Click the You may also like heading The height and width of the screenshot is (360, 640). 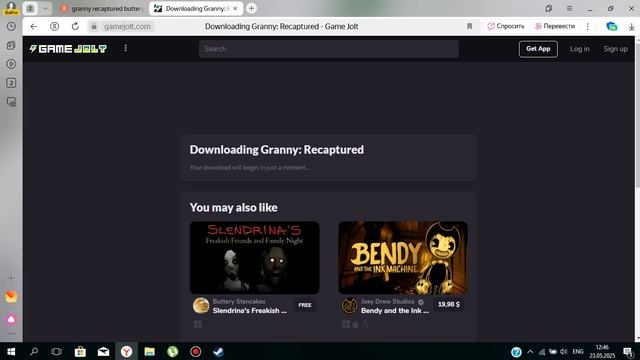coord(233,207)
